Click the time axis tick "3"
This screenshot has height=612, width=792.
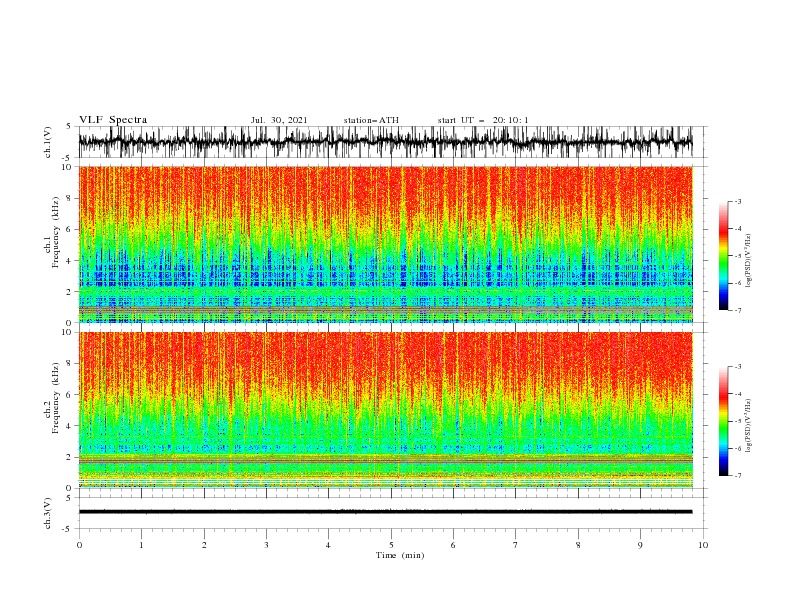tap(266, 545)
